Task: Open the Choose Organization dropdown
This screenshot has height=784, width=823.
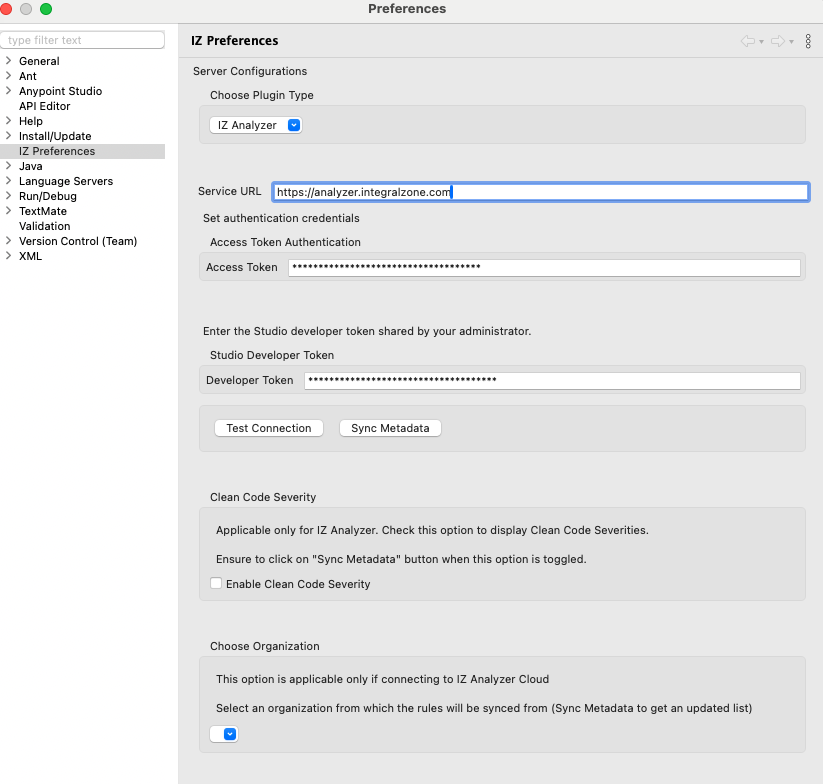Action: click(x=224, y=734)
